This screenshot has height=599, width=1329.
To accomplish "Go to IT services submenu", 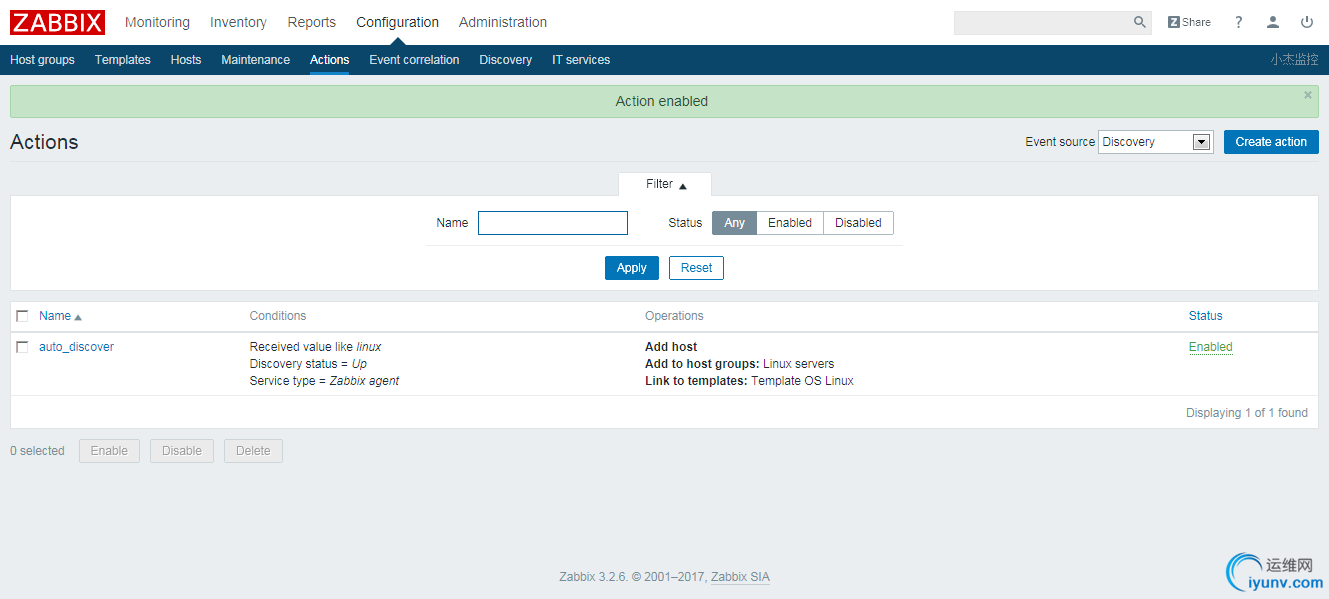I will pos(581,60).
